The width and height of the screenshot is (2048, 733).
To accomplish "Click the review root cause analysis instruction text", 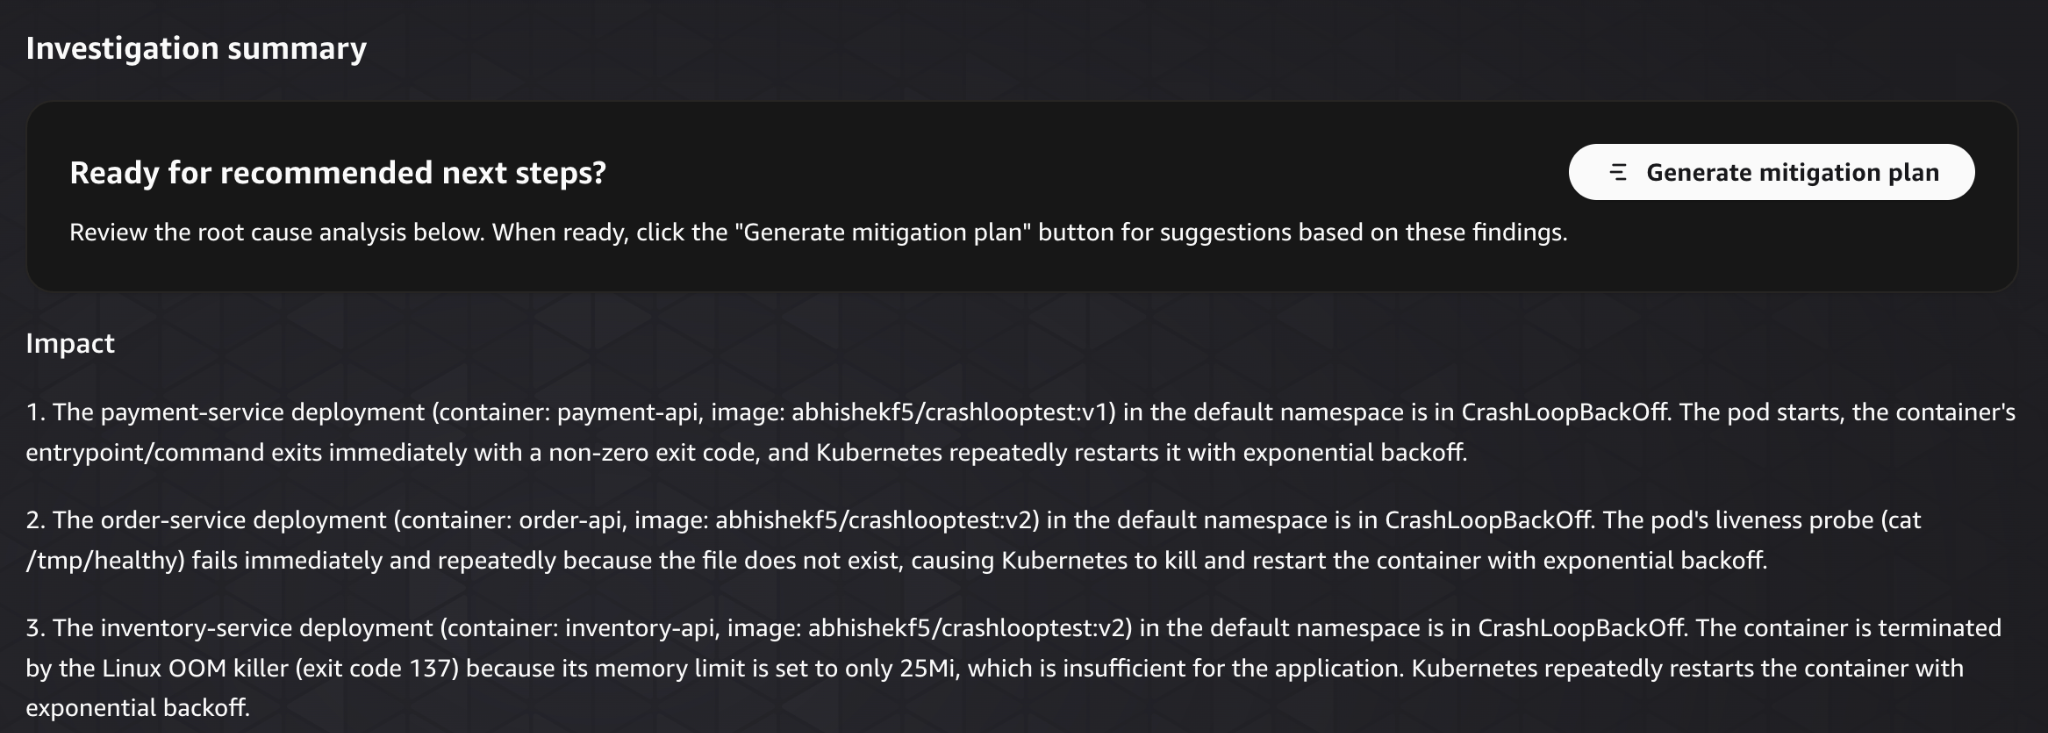I will click(x=400, y=233).
